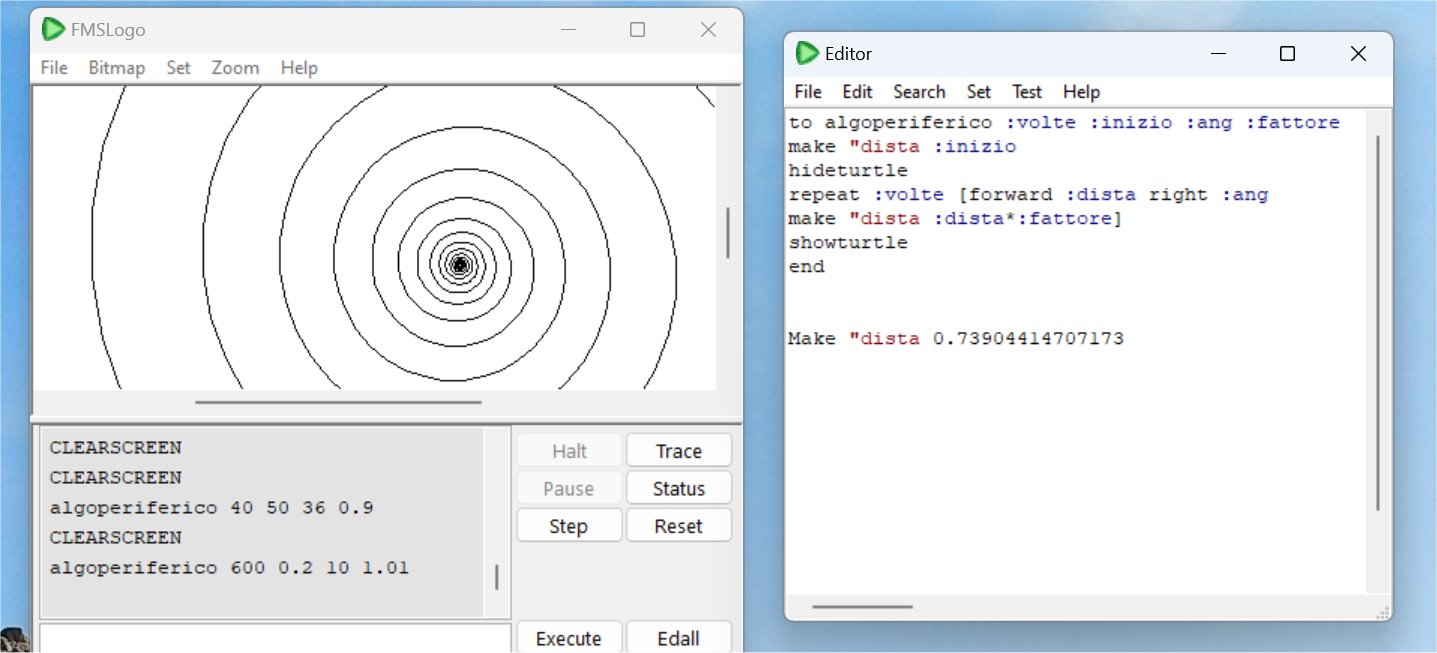This screenshot has width=1437, height=653.
Task: Open the Bitmap menu in FMSLogo
Action: pyautogui.click(x=117, y=68)
